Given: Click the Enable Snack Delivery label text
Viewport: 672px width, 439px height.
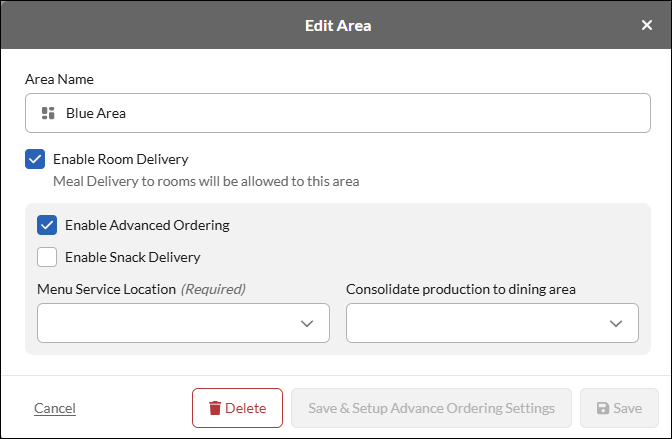Looking at the screenshot, I should 133,257.
